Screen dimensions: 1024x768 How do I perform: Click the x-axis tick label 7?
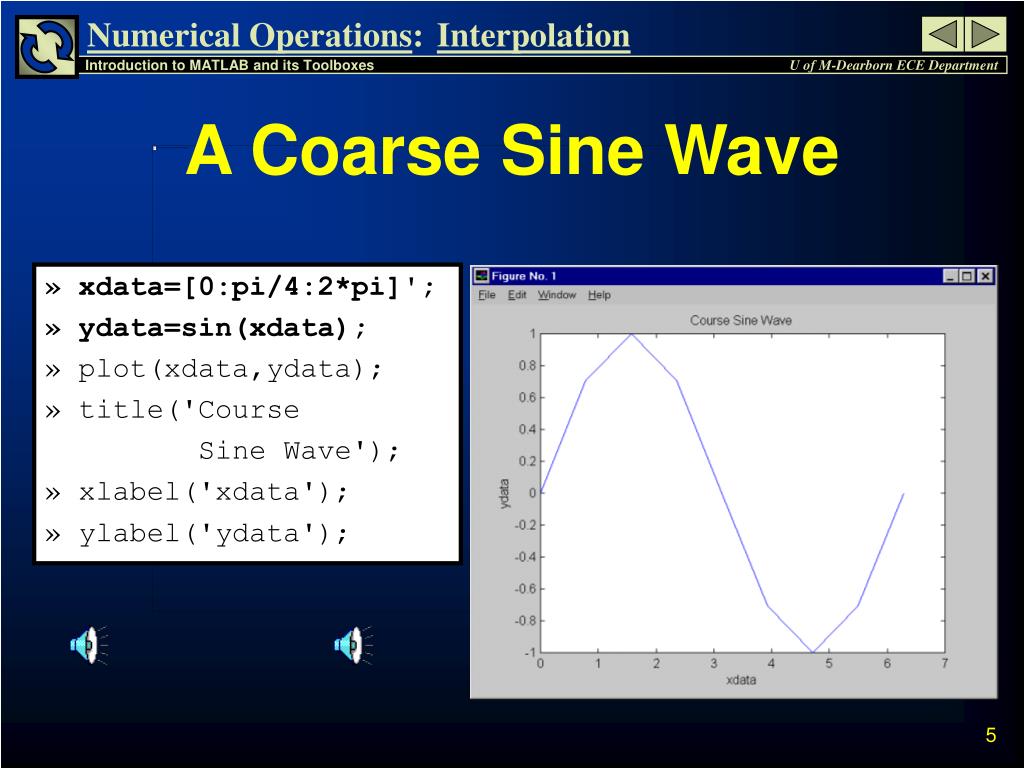[944, 664]
